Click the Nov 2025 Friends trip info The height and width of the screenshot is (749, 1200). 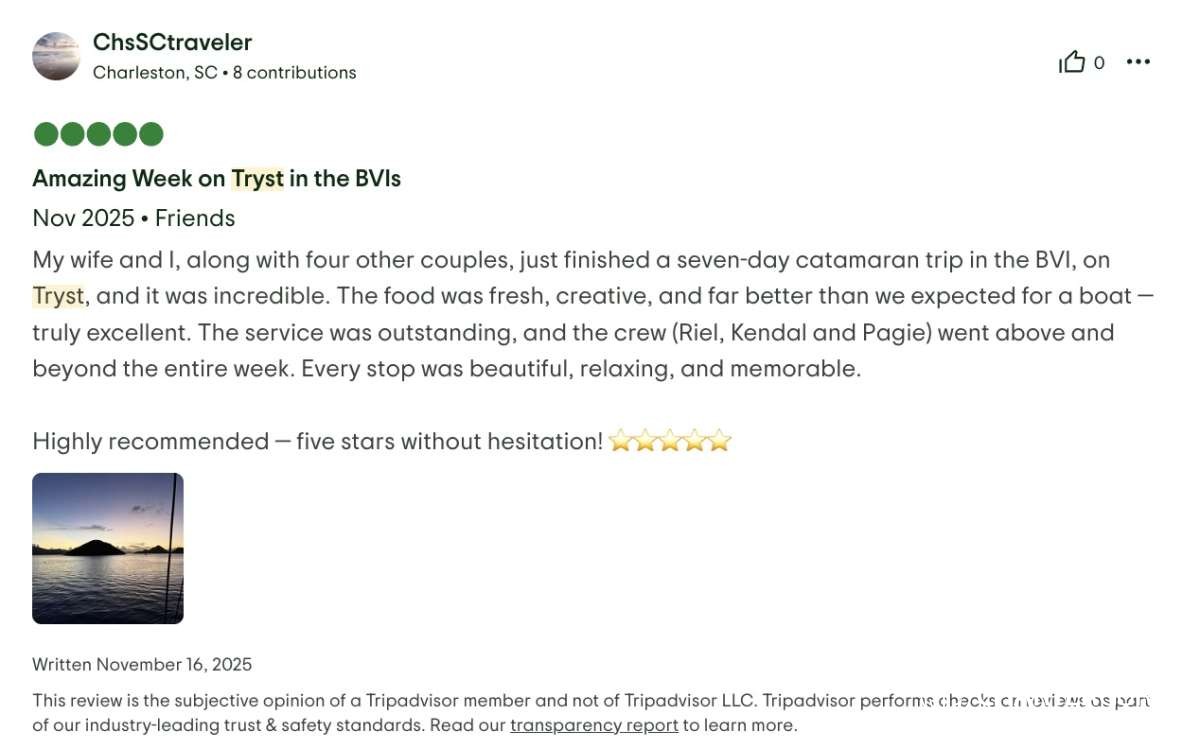point(133,218)
